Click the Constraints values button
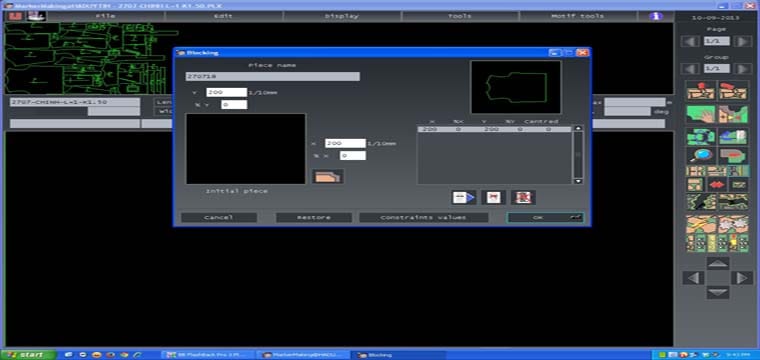 tap(423, 218)
